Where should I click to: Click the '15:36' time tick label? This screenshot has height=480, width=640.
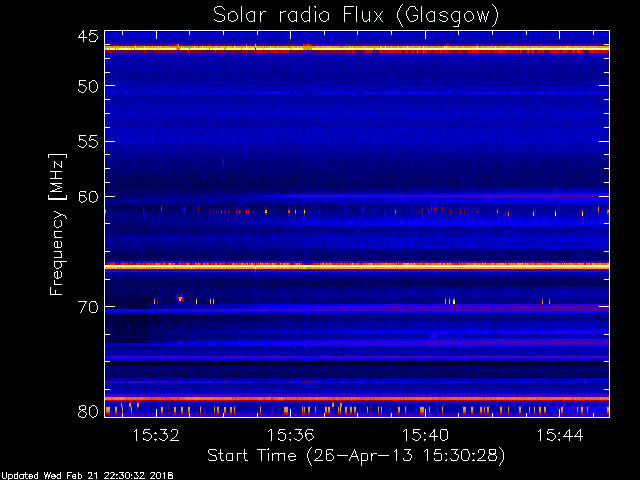291,435
